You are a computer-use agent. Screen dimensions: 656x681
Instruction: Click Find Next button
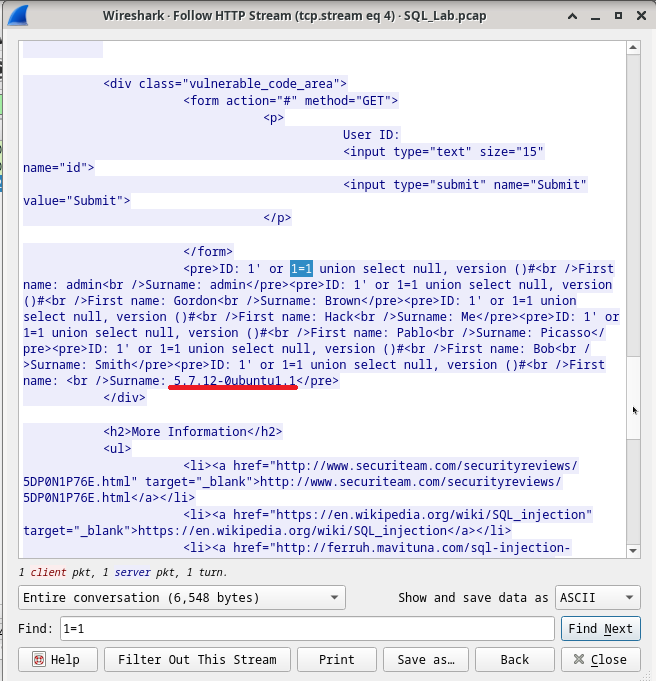coord(601,628)
